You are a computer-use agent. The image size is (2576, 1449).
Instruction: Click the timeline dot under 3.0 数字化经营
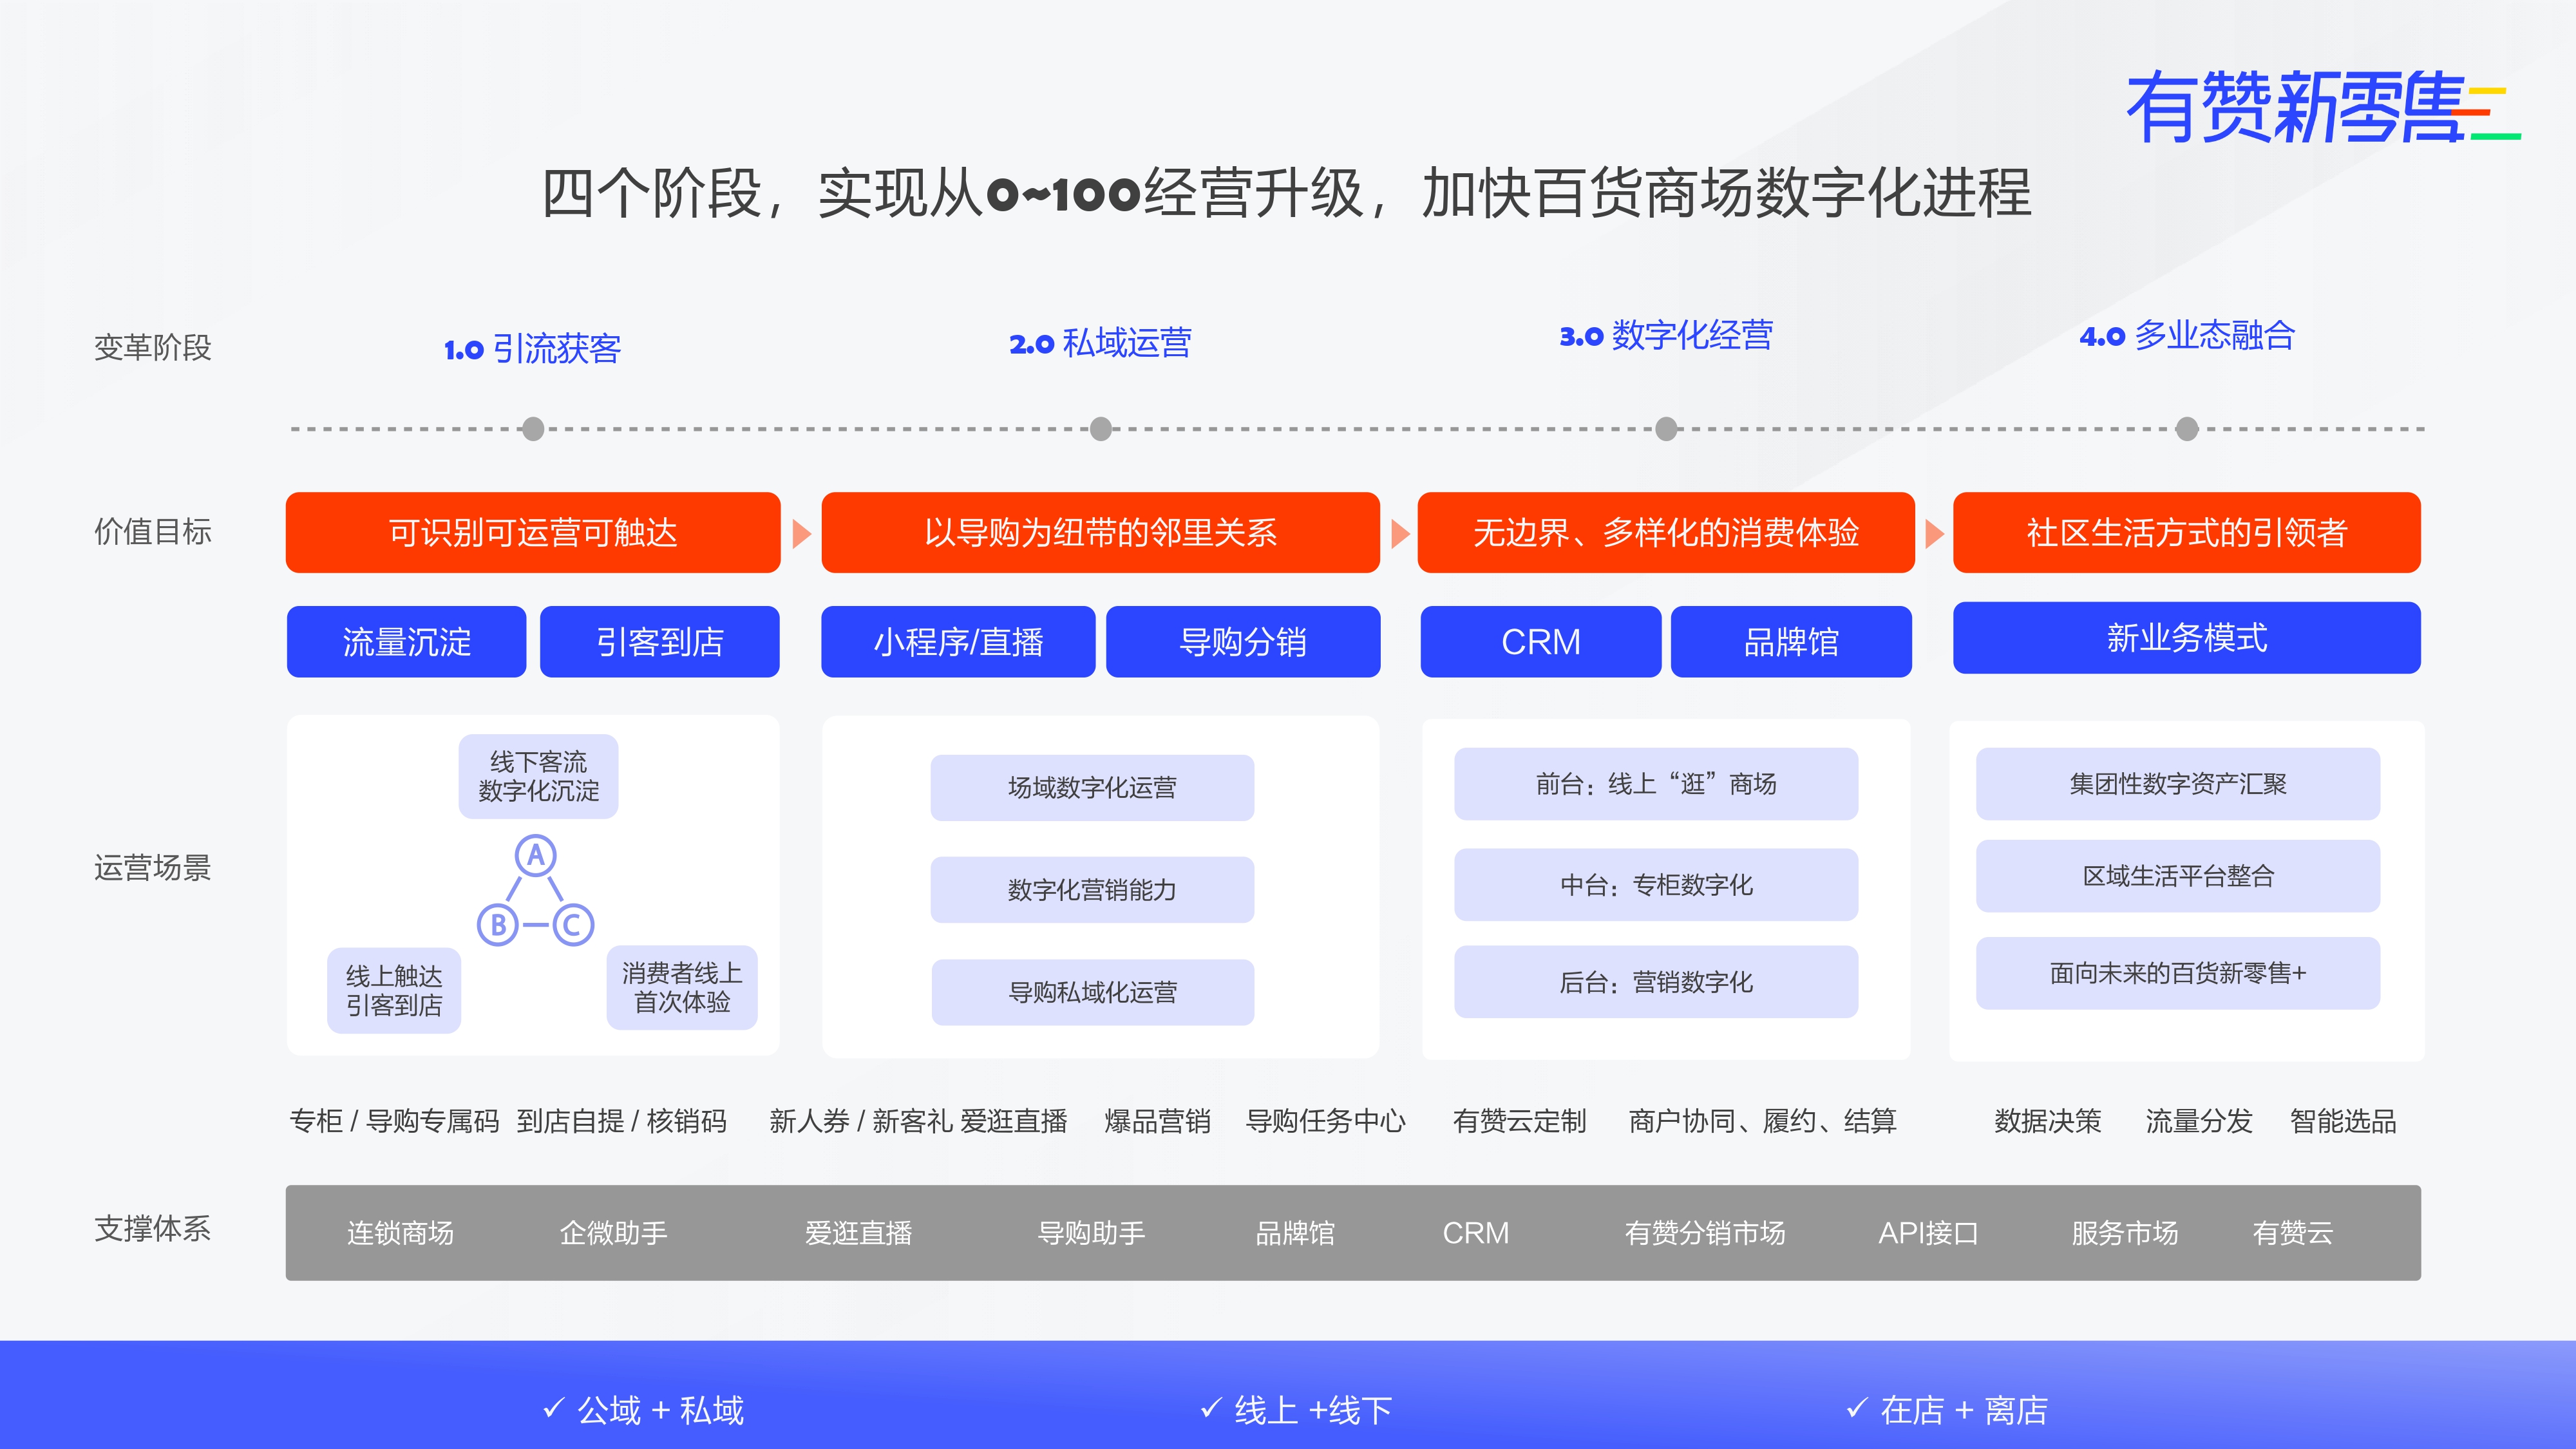click(1666, 429)
